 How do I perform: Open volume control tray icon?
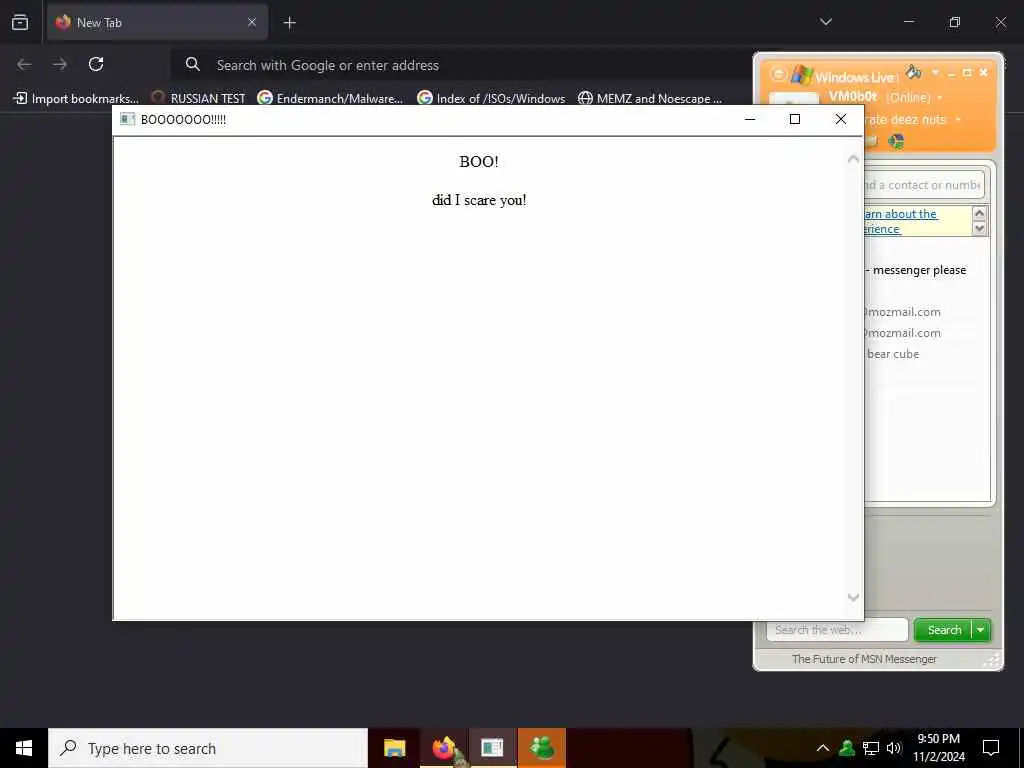click(x=894, y=748)
